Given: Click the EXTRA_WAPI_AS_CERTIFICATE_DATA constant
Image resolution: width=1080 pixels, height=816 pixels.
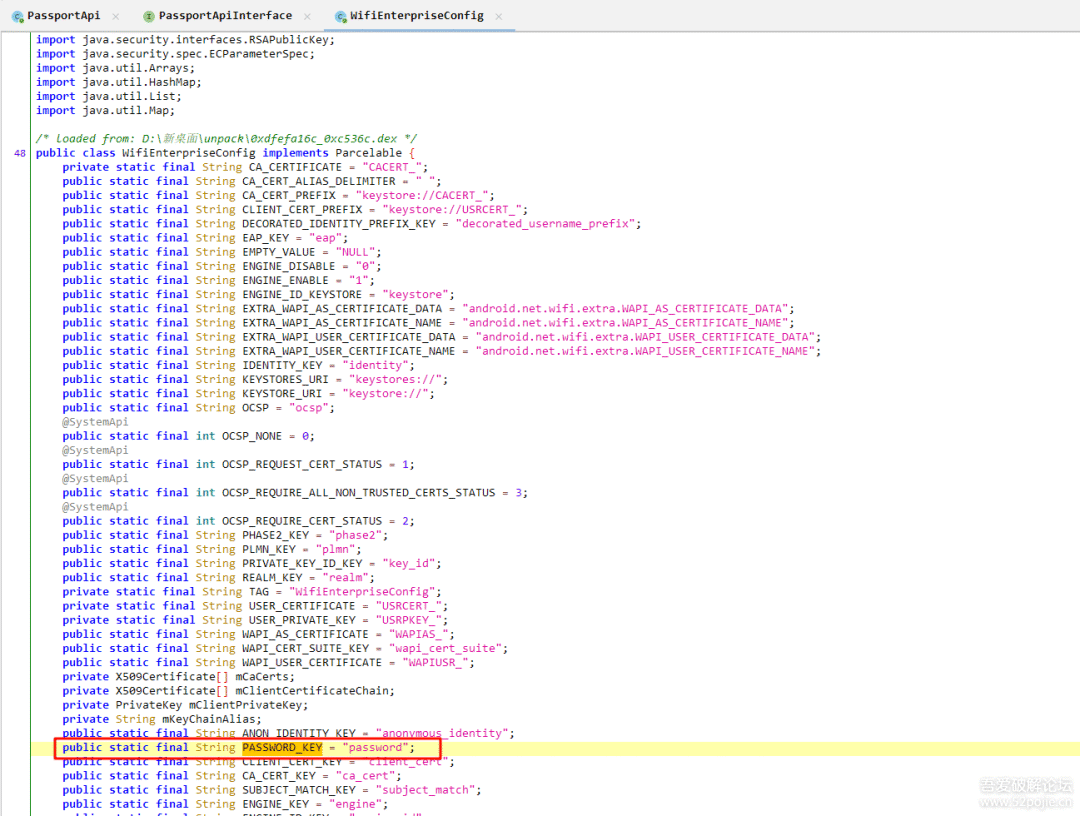Looking at the screenshot, I should (x=342, y=308).
